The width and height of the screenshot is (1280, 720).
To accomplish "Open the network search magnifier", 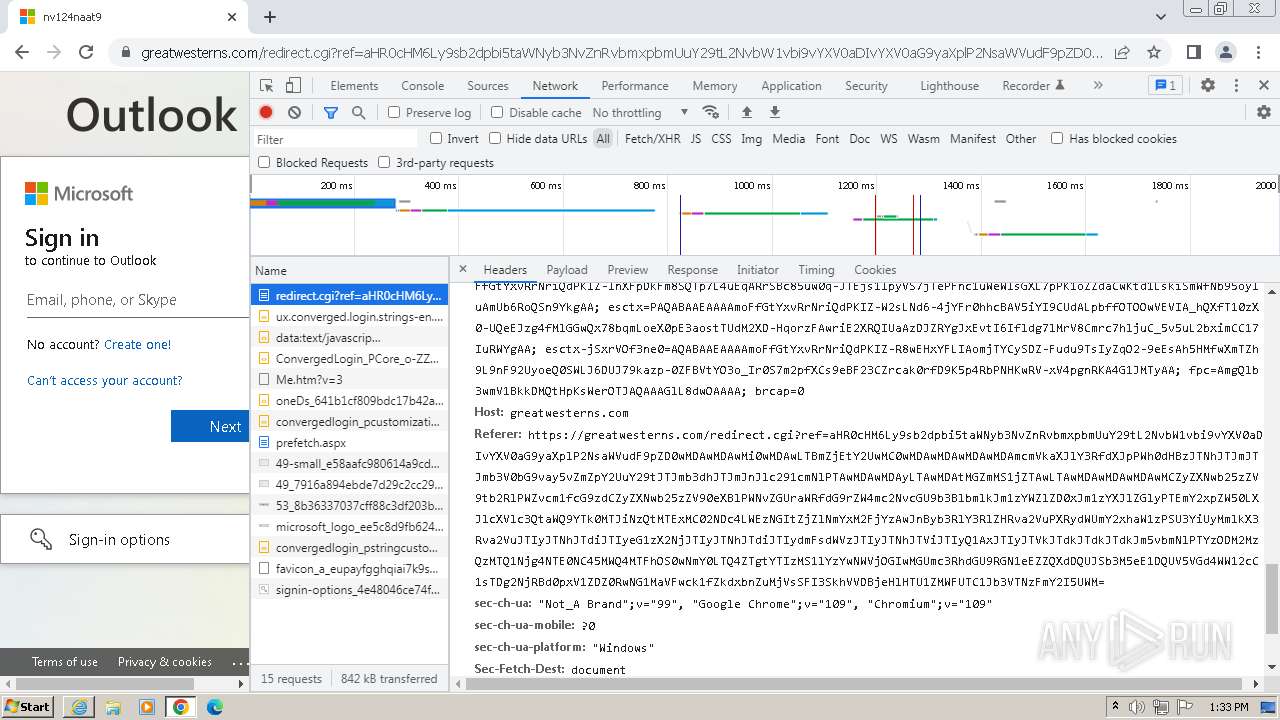I will pyautogui.click(x=359, y=113).
